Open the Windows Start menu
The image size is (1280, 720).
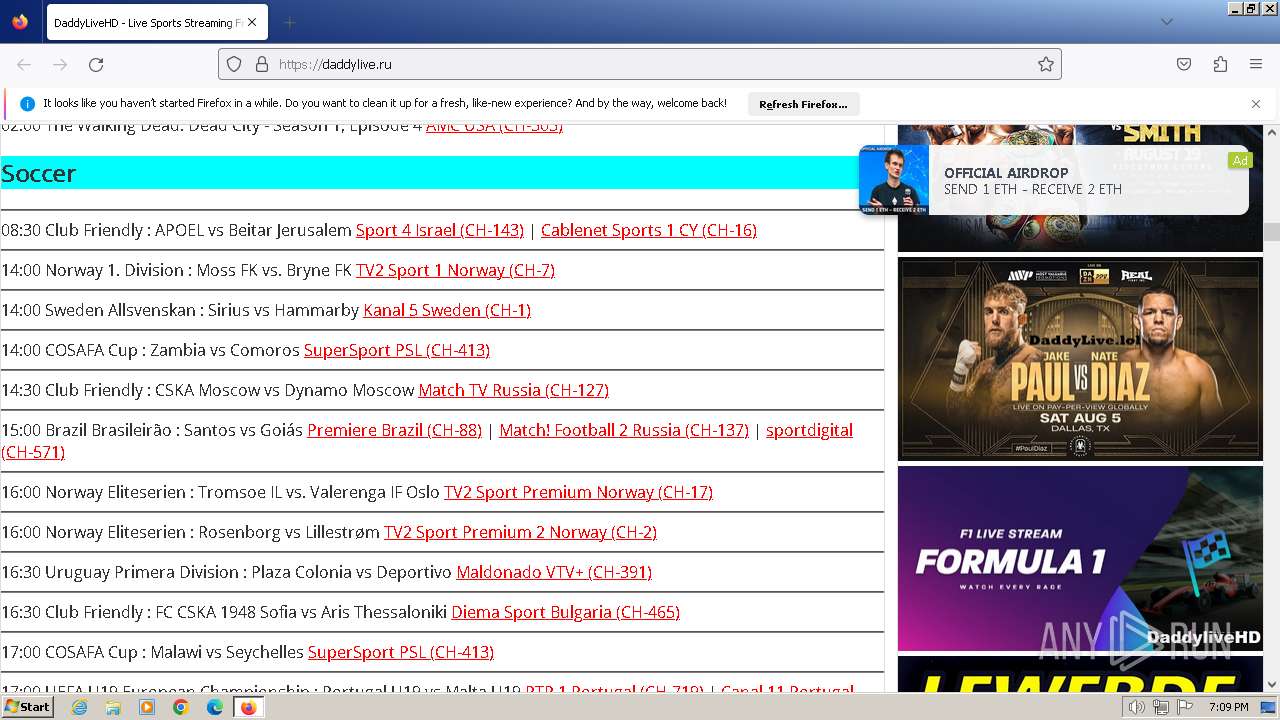[28, 706]
